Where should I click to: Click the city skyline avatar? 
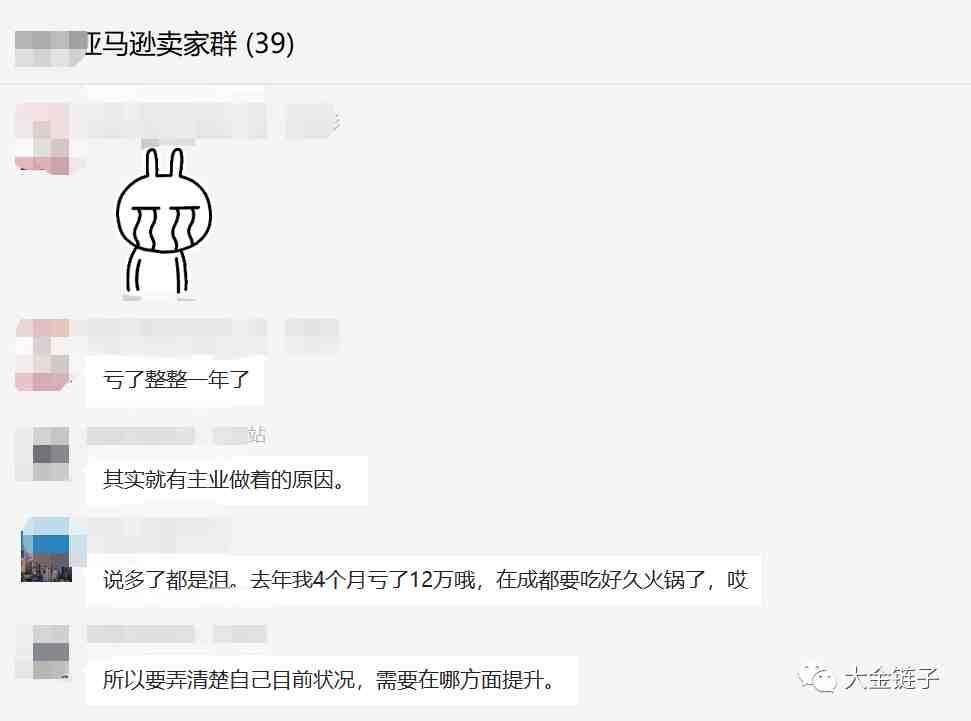pyautogui.click(x=46, y=551)
